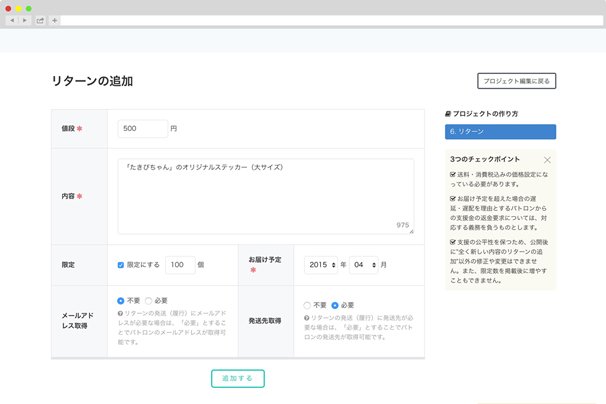Click the 値段 price input field
Viewport: 606px width, 404px height.
coord(142,128)
